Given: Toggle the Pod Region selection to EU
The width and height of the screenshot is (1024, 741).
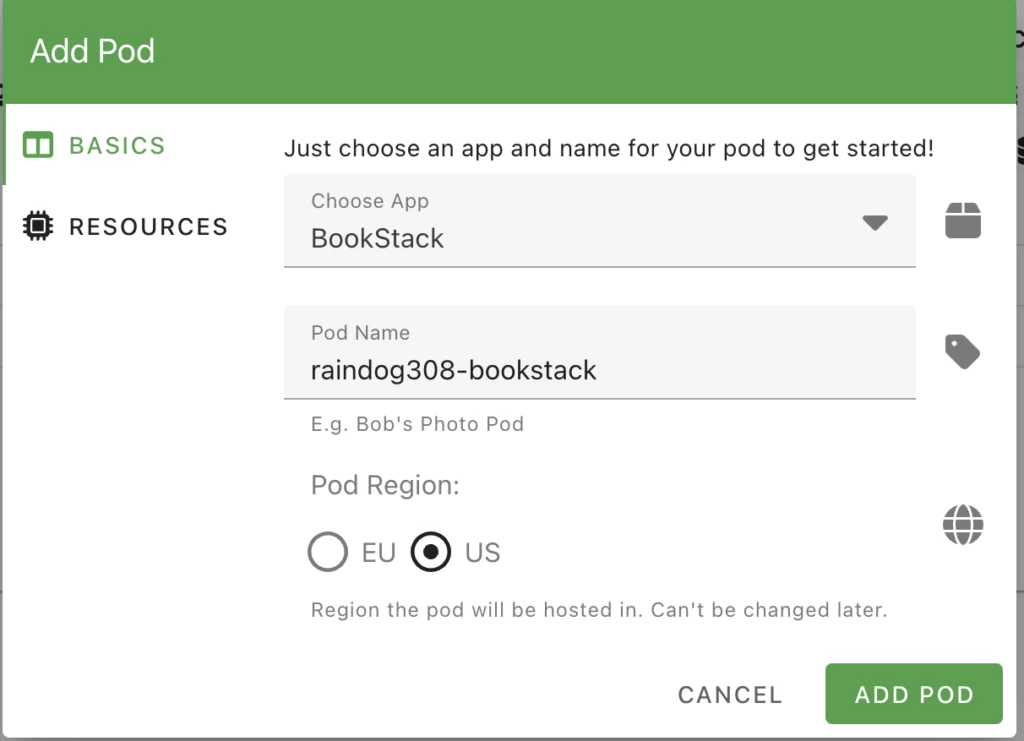Looking at the screenshot, I should 327,551.
